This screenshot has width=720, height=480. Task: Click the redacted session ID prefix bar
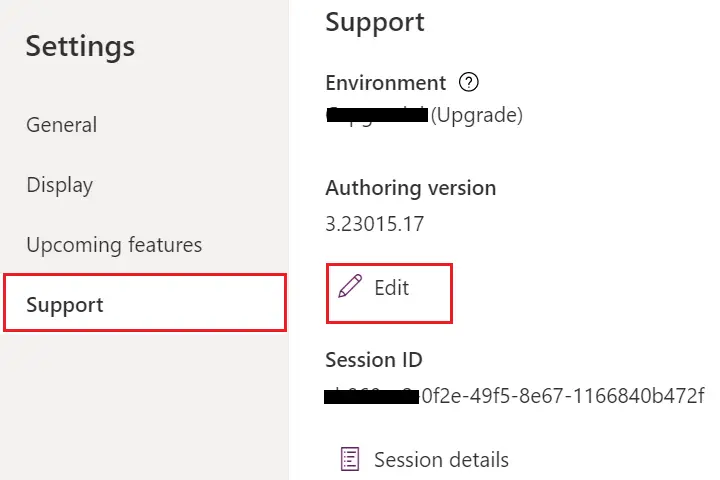[371, 396]
